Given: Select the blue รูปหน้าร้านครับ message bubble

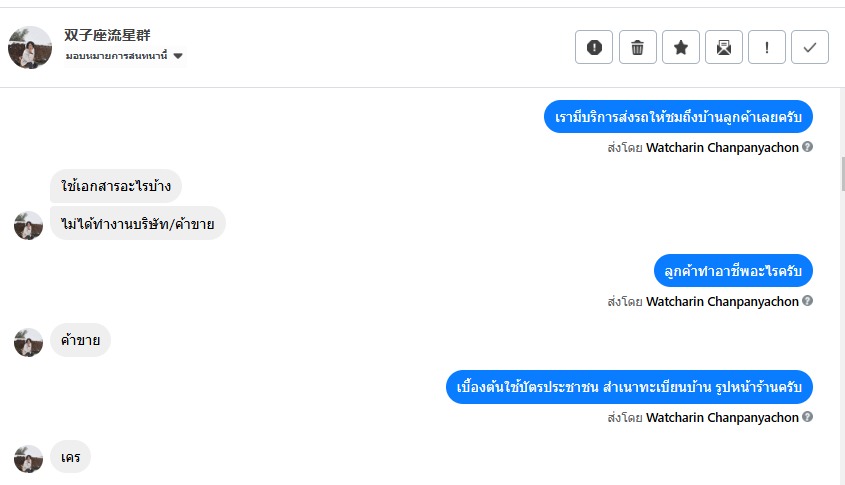Looking at the screenshot, I should [629, 387].
